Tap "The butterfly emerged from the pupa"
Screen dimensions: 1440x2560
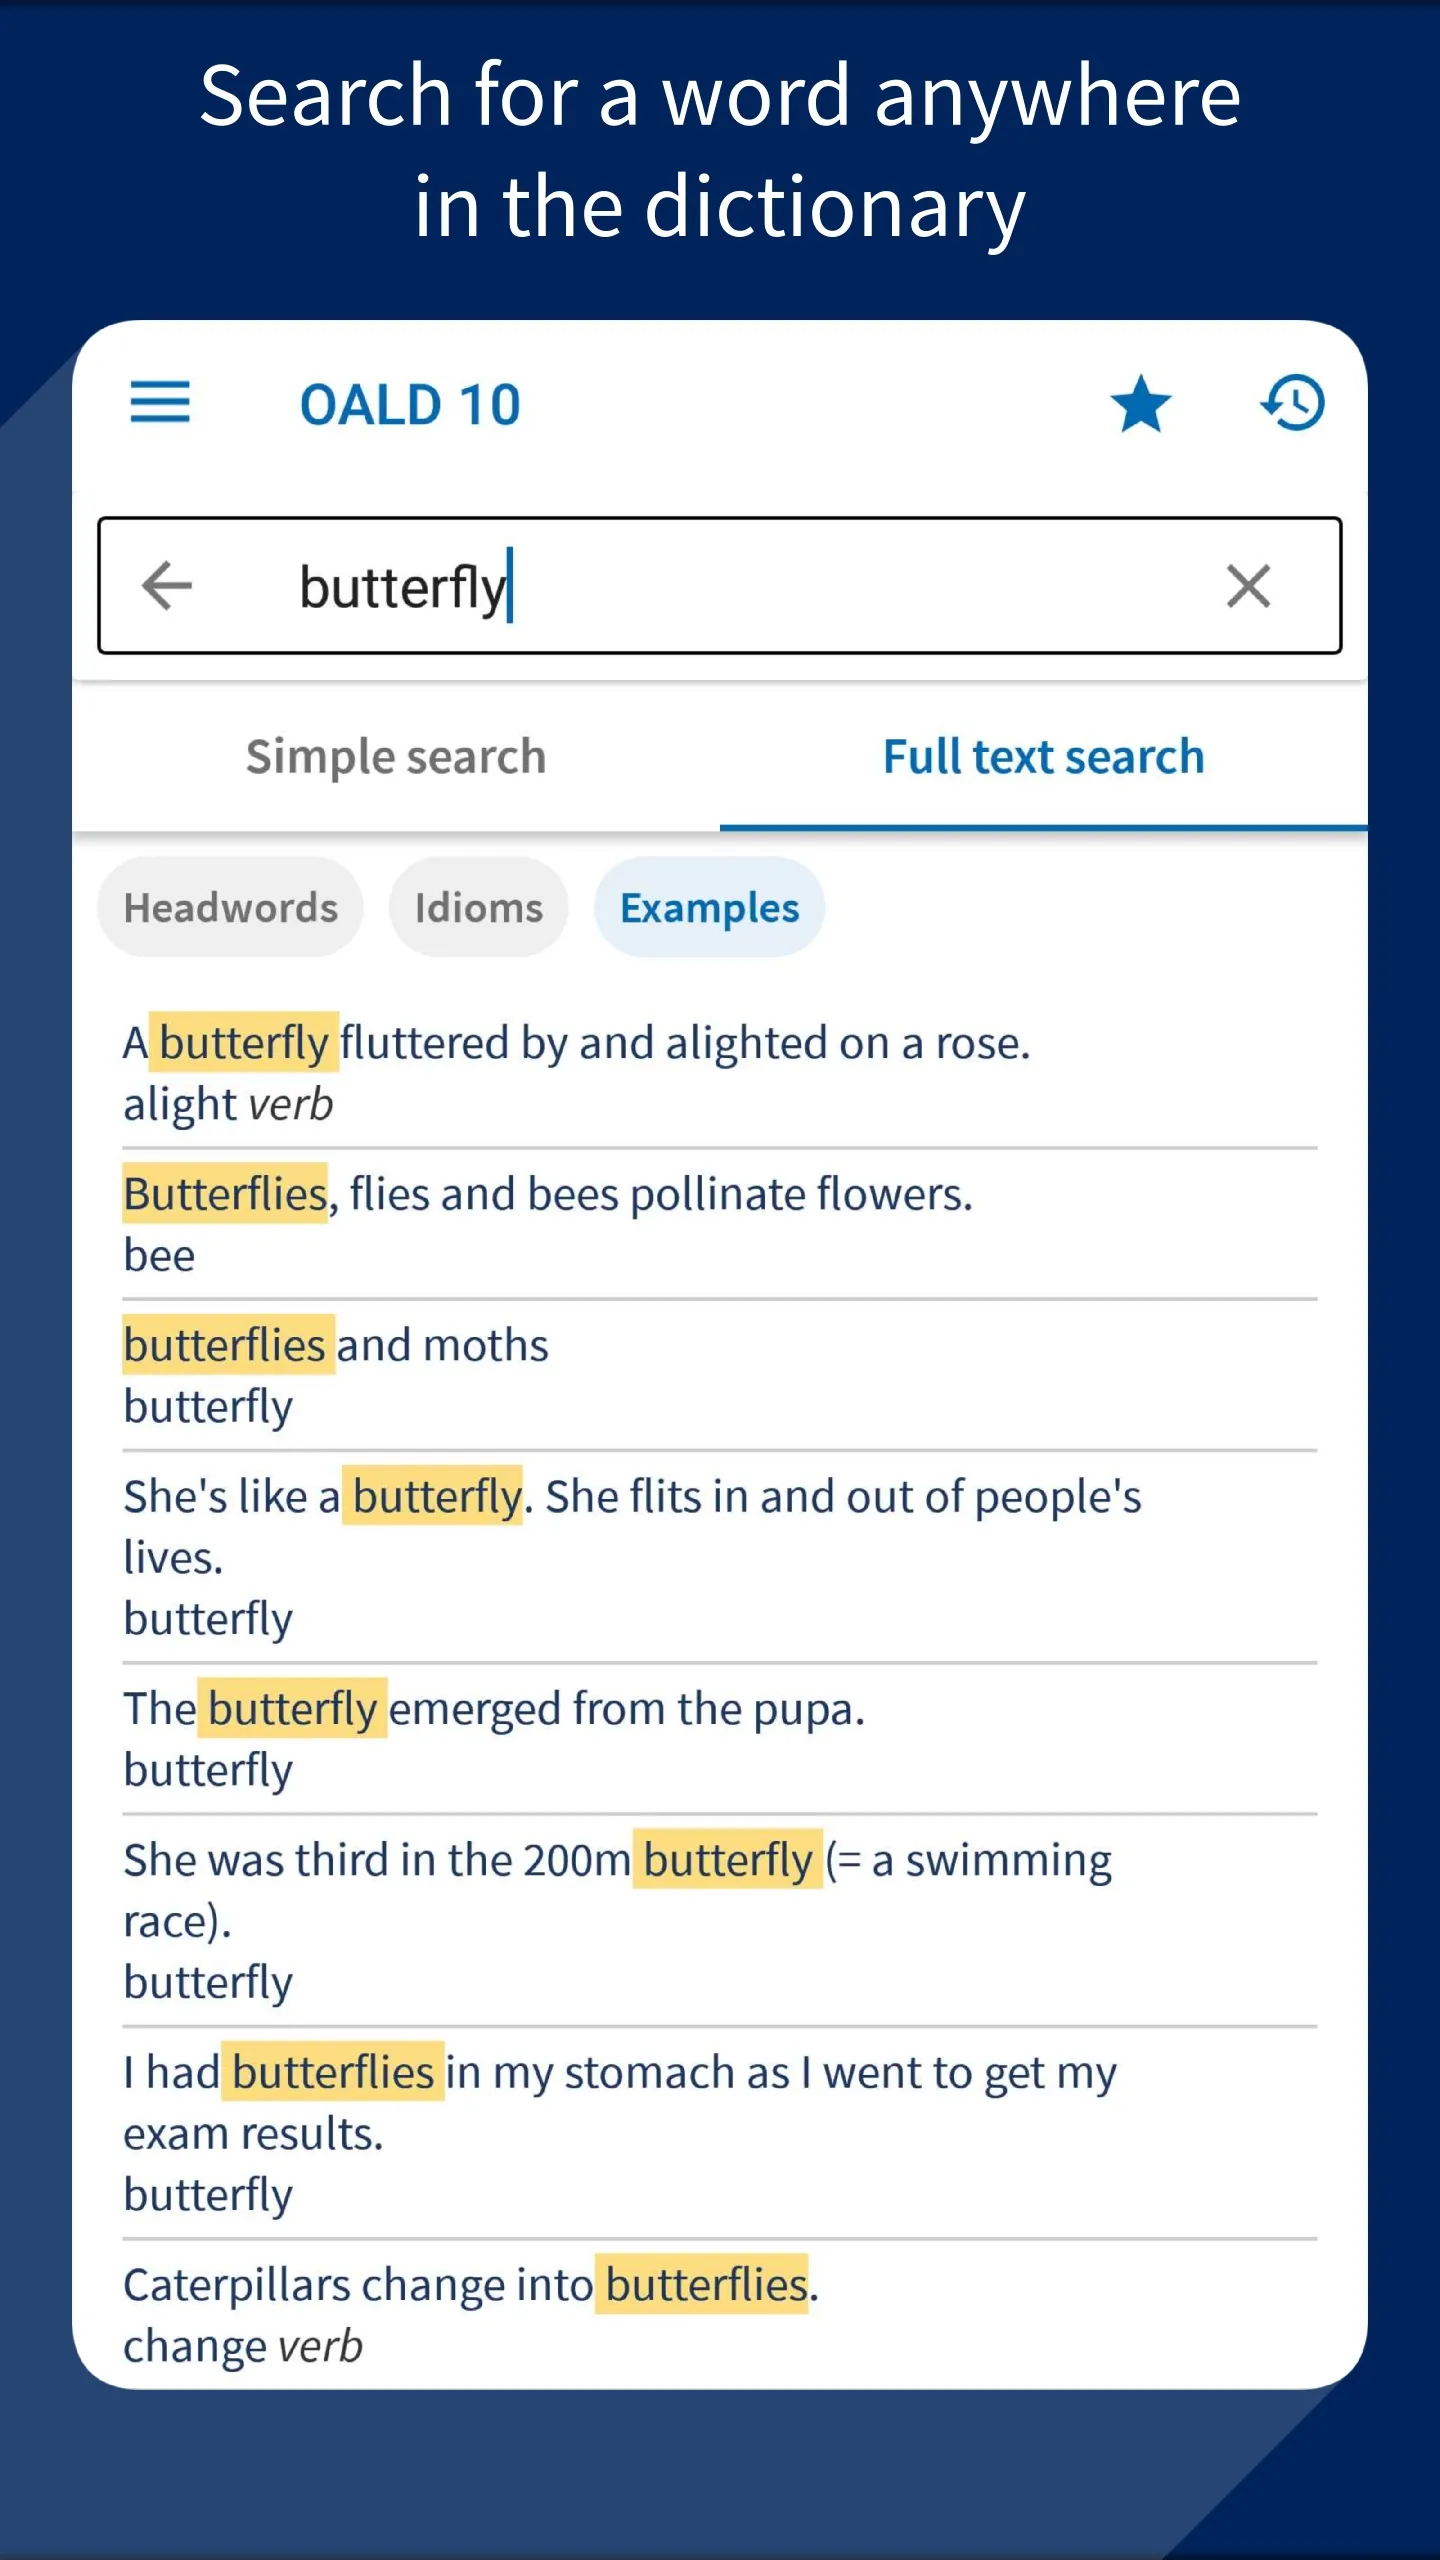[494, 1738]
